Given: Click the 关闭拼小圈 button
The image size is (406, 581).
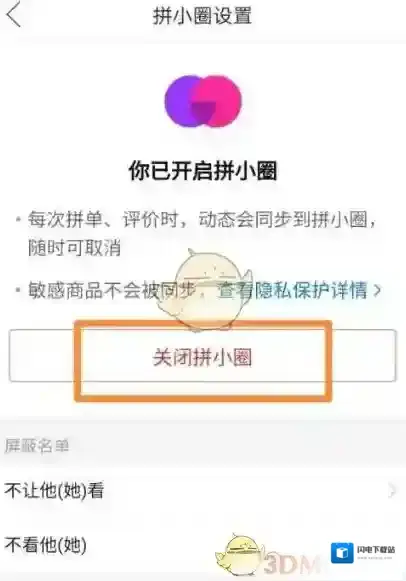Looking at the screenshot, I should 203,356.
